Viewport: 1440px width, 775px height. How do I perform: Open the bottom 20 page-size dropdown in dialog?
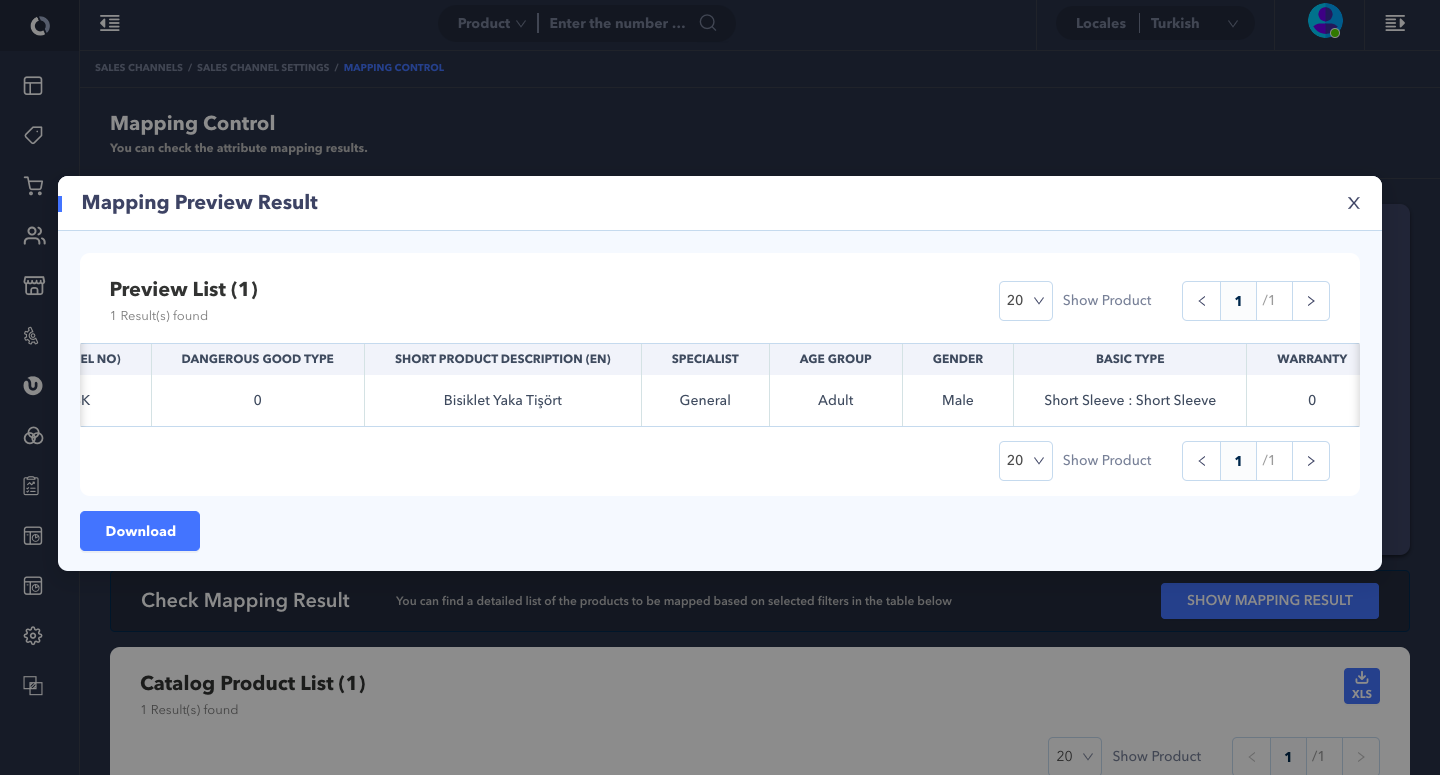1025,461
